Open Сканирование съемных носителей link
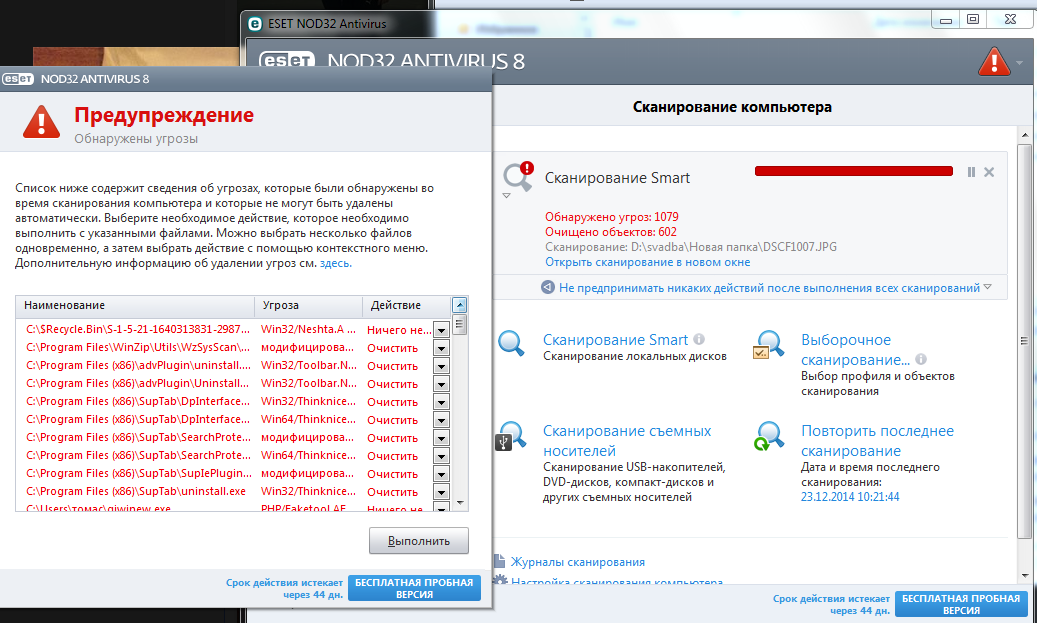Viewport: 1037px width, 623px height. click(x=627, y=440)
